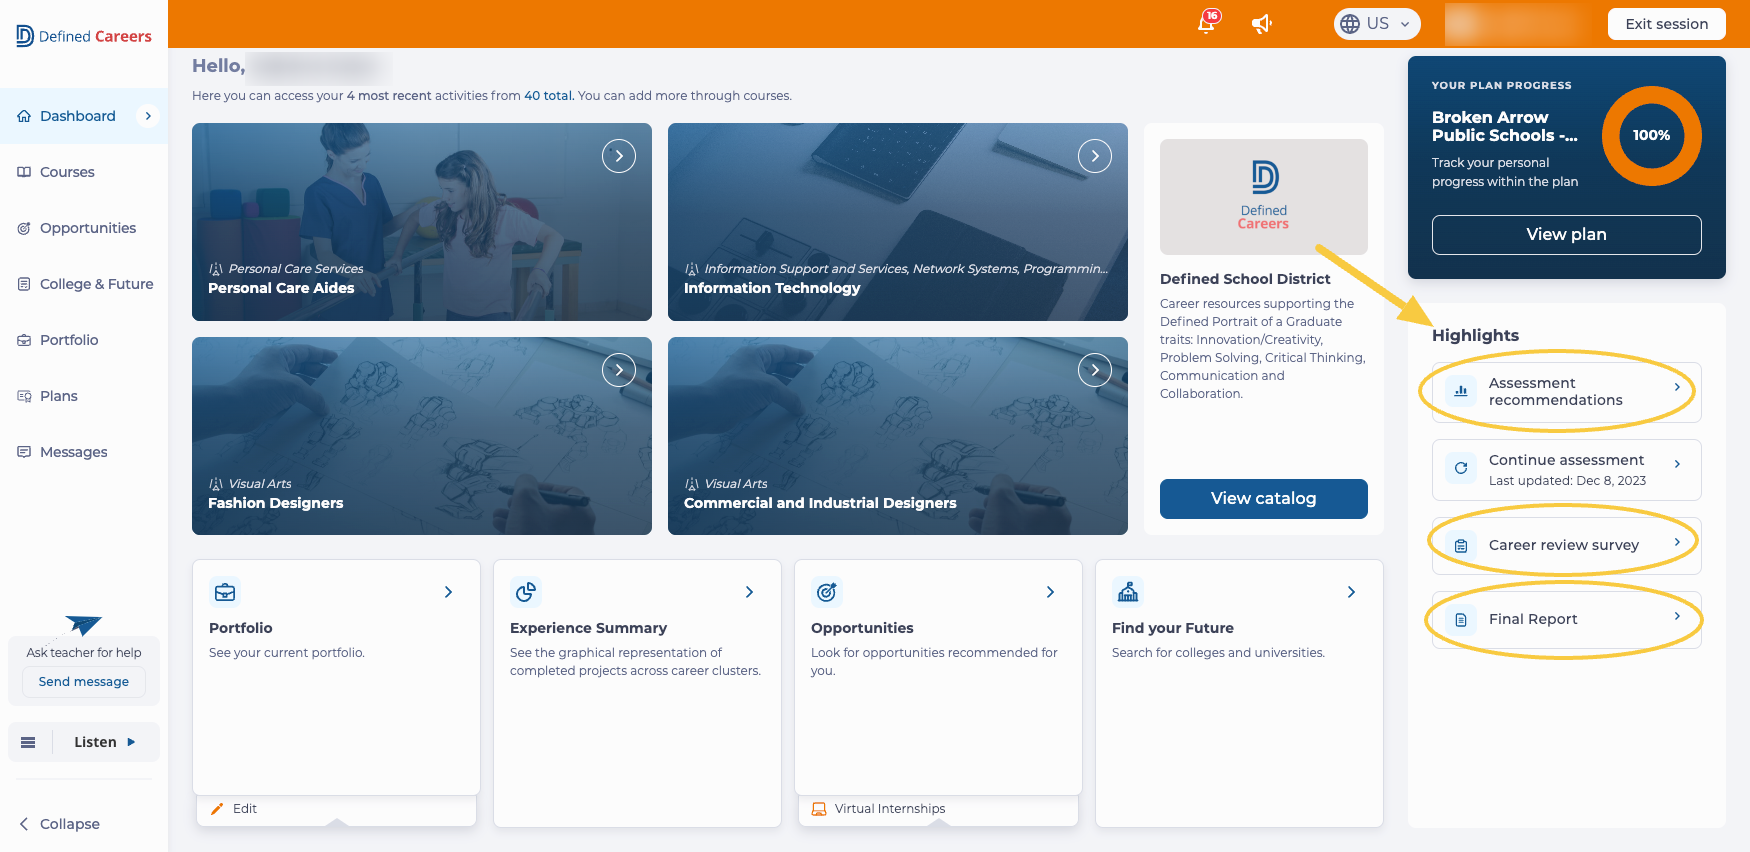1750x852 pixels.
Task: Open the announcements megaphone icon
Action: pos(1262,24)
